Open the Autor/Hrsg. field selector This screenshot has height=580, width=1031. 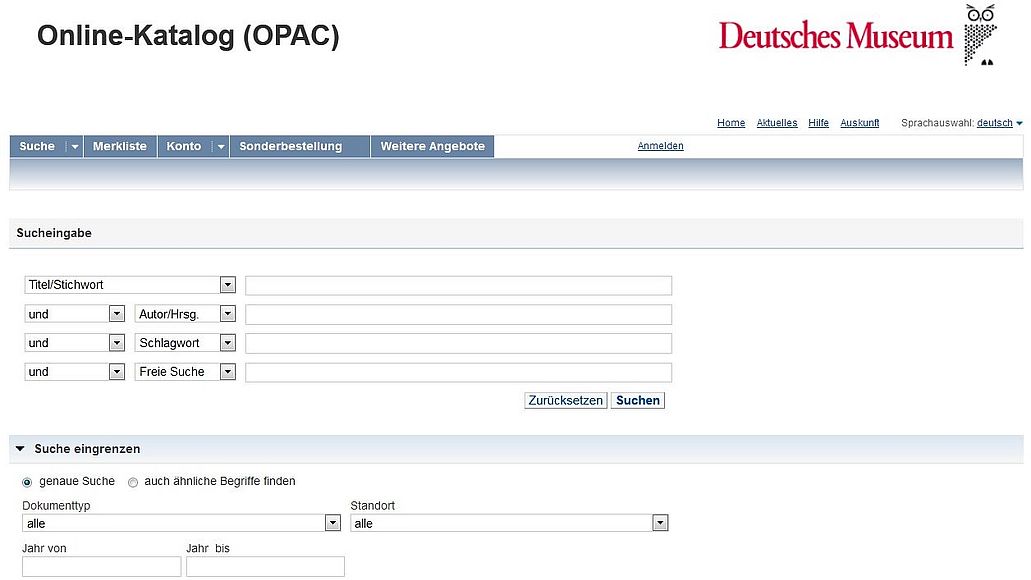click(x=227, y=313)
